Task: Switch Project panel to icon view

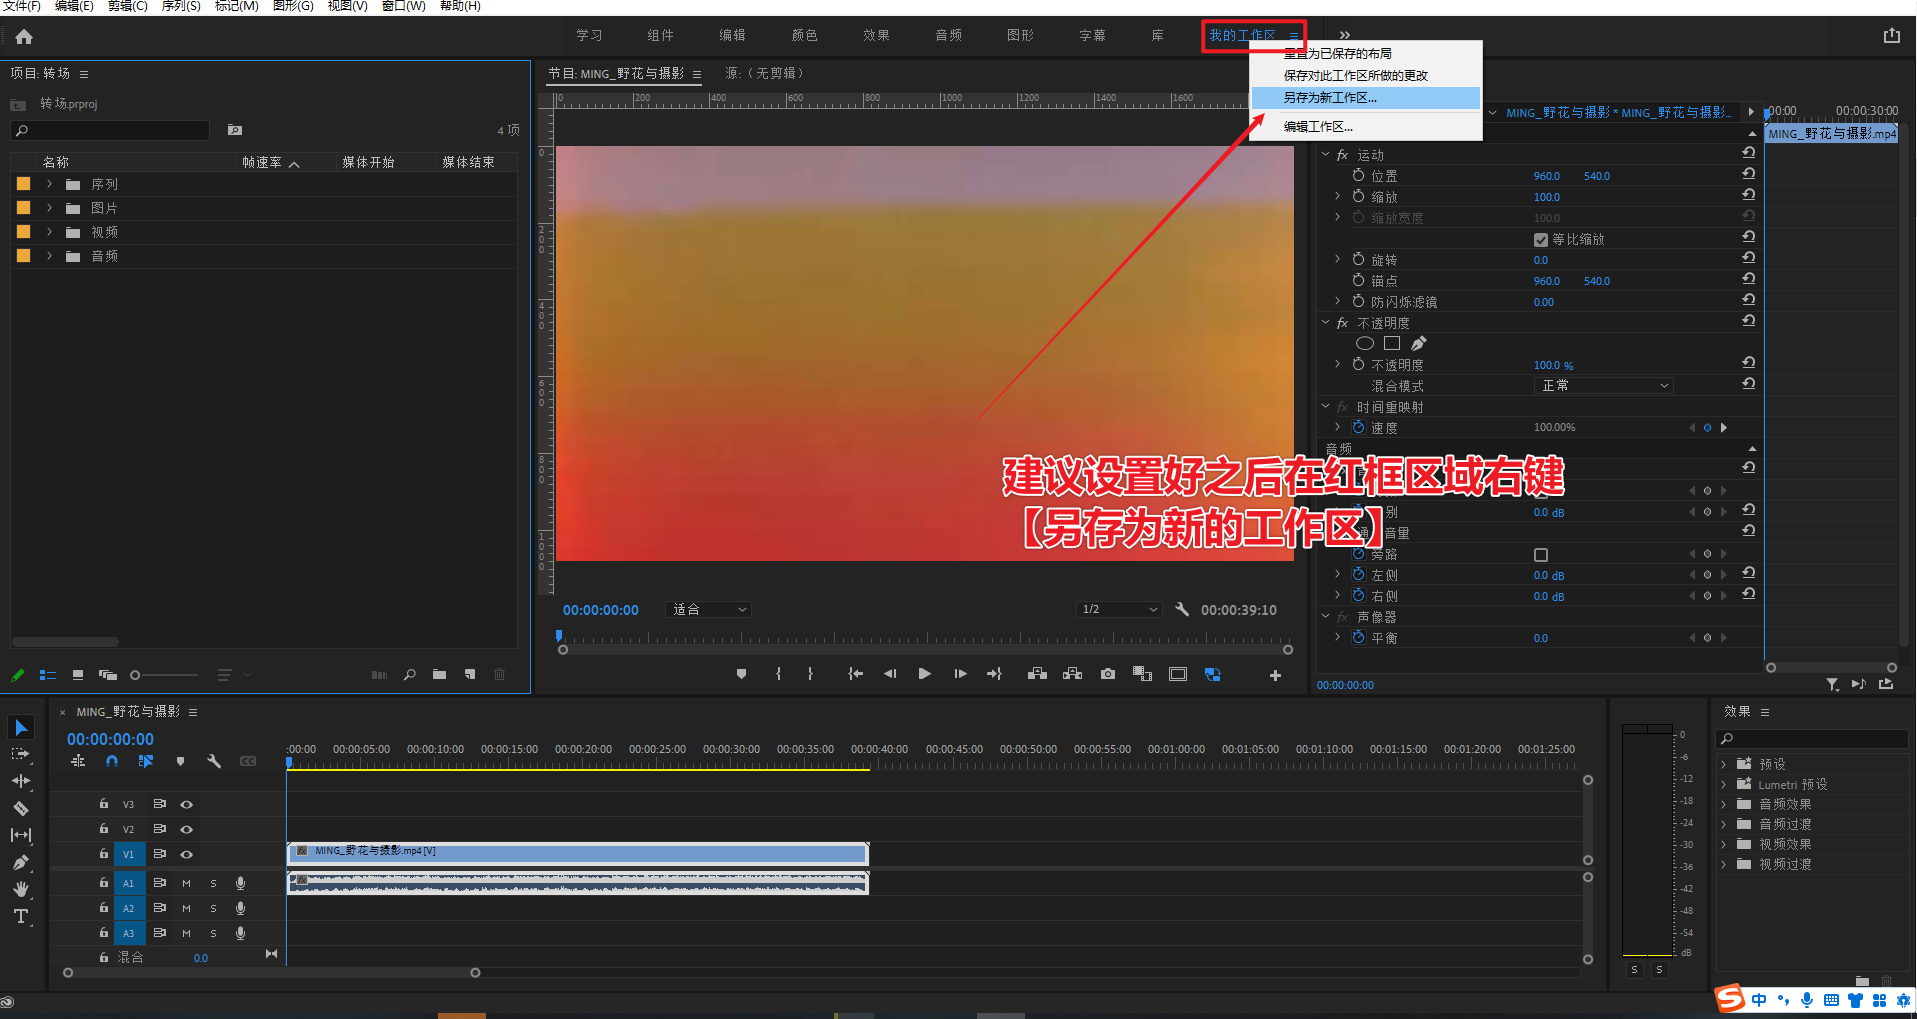Action: click(x=78, y=675)
